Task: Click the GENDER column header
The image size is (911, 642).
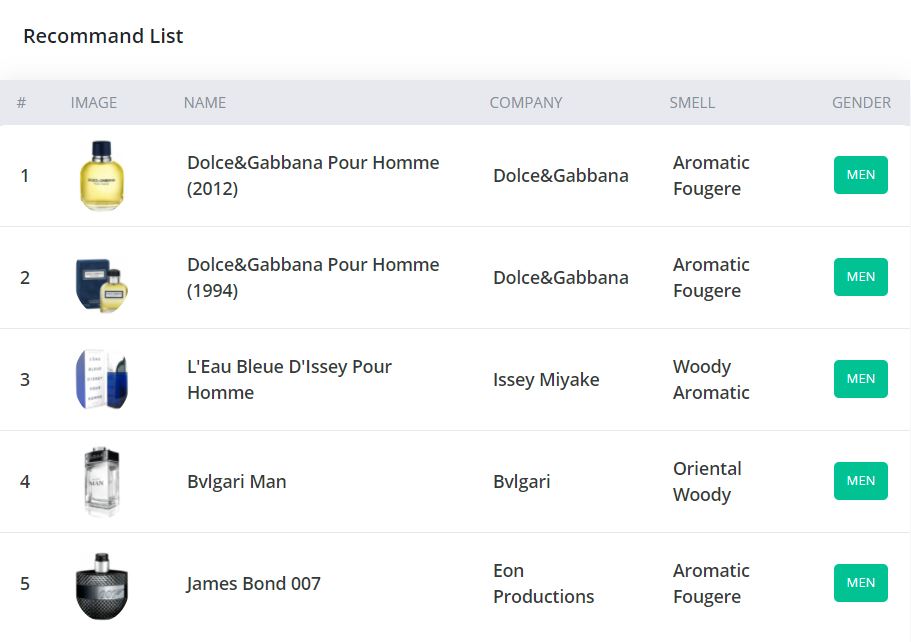Action: click(861, 102)
